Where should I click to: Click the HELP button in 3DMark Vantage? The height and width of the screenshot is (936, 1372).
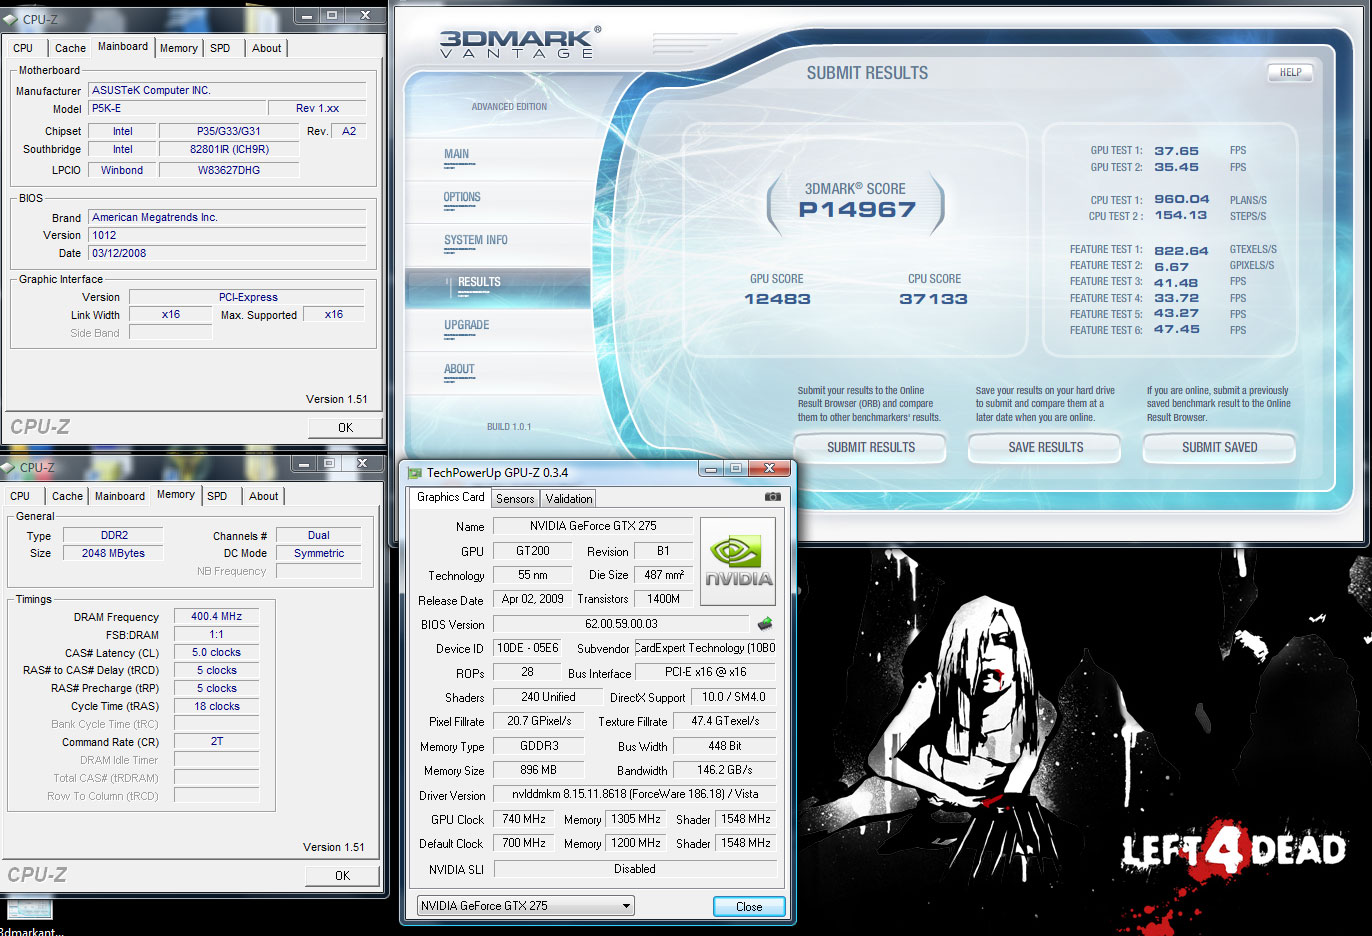click(1291, 72)
